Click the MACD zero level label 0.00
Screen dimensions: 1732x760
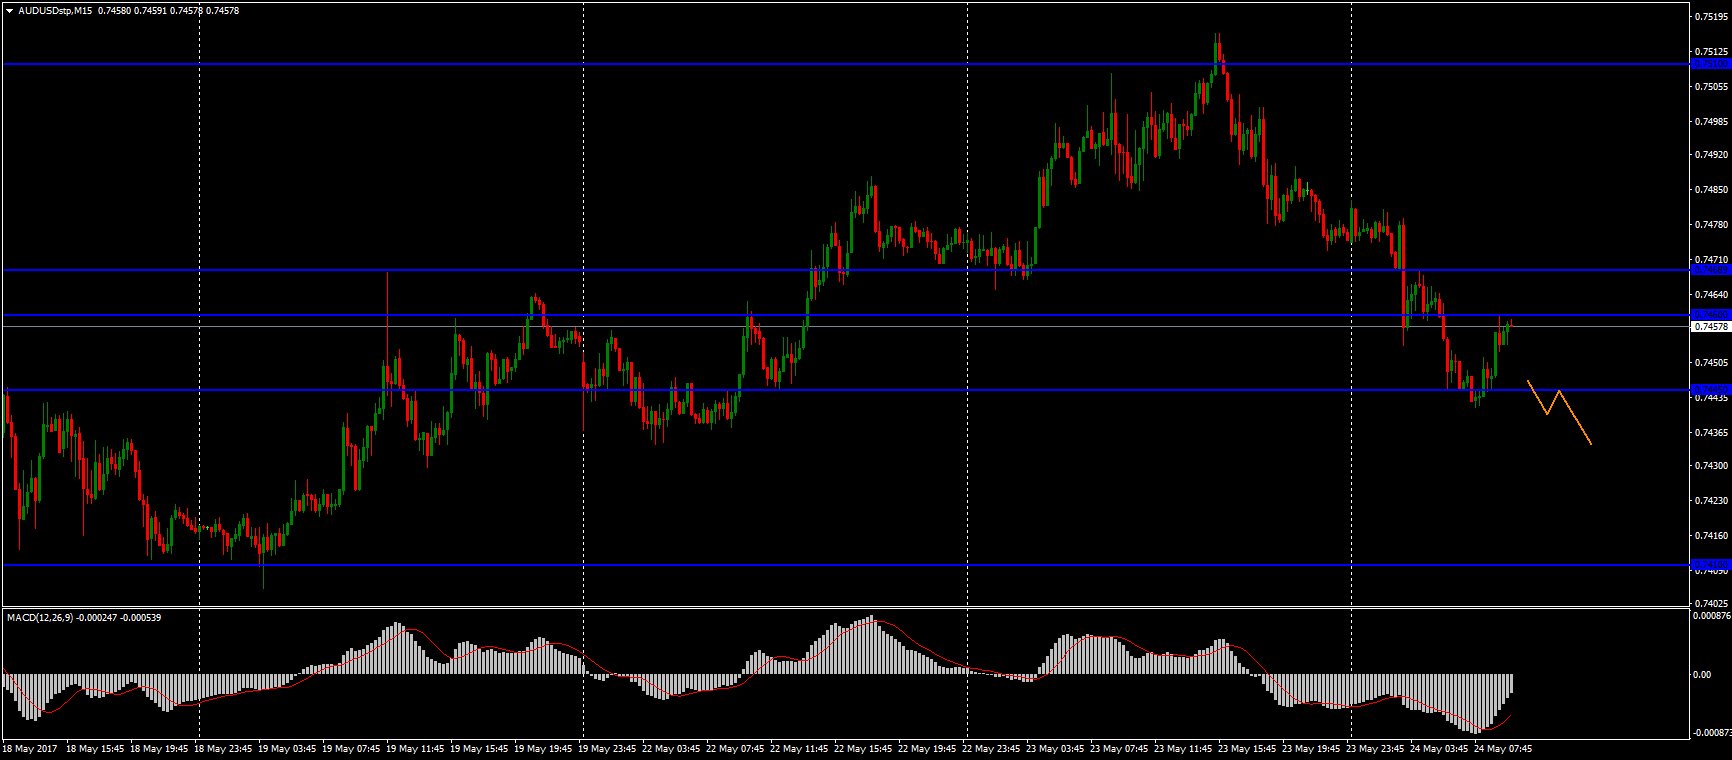[x=1702, y=675]
